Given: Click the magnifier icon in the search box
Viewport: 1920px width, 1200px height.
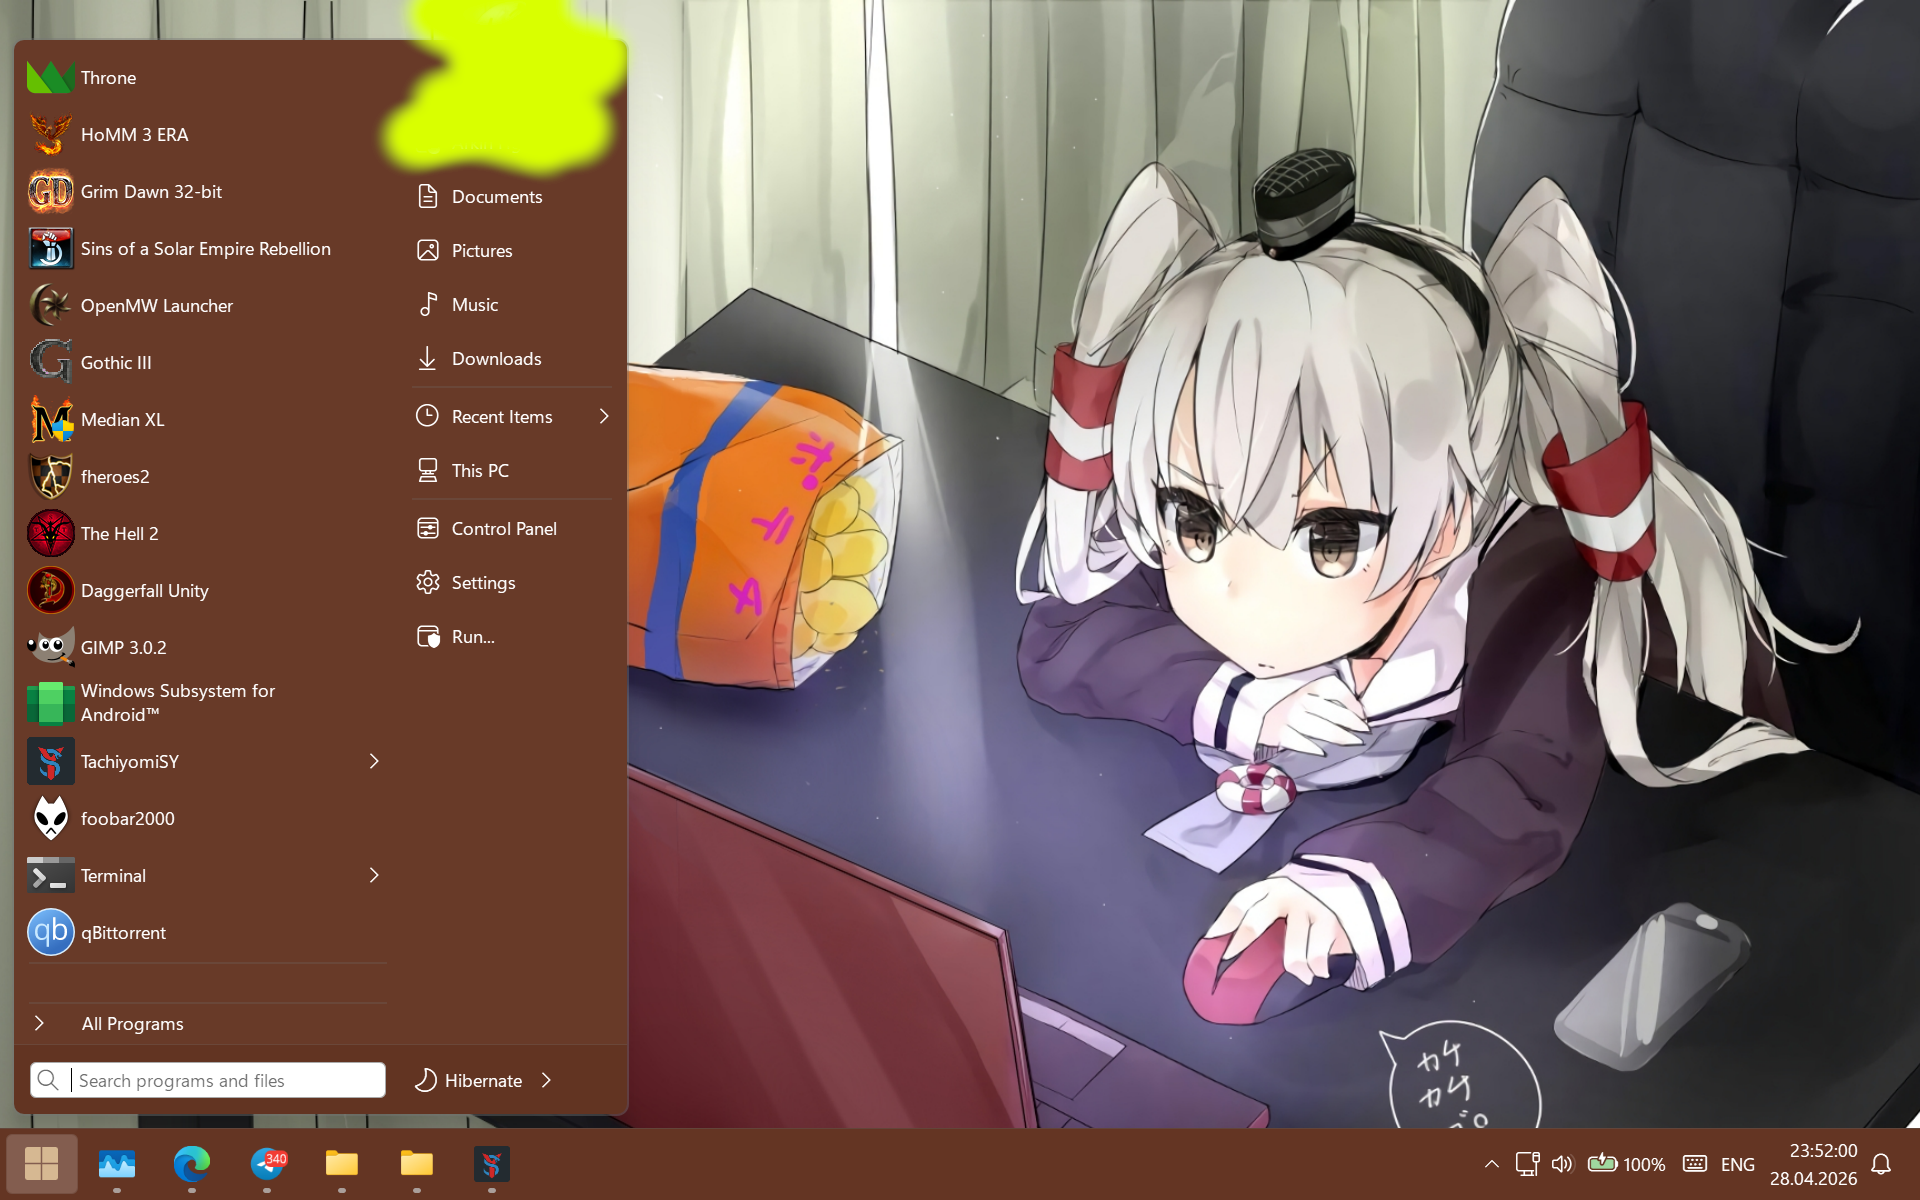Looking at the screenshot, I should [47, 1080].
